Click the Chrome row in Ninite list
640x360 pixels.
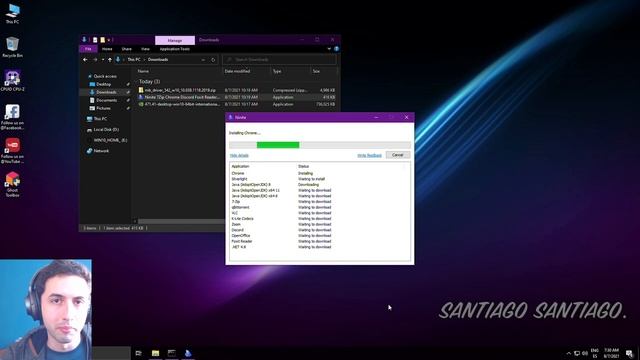[320, 173]
